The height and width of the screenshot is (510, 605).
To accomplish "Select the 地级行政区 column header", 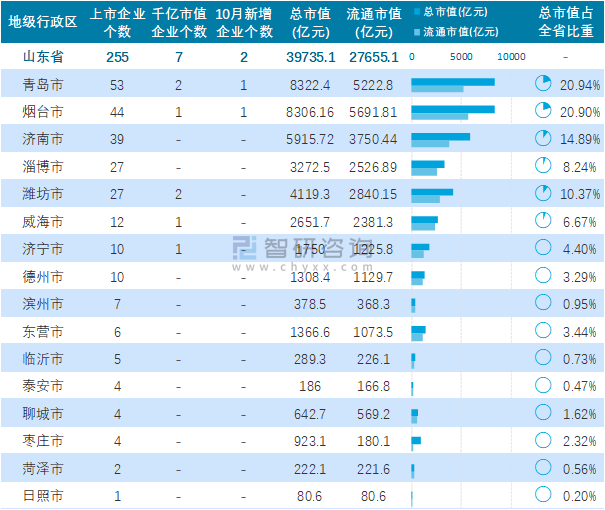I will click(42, 22).
